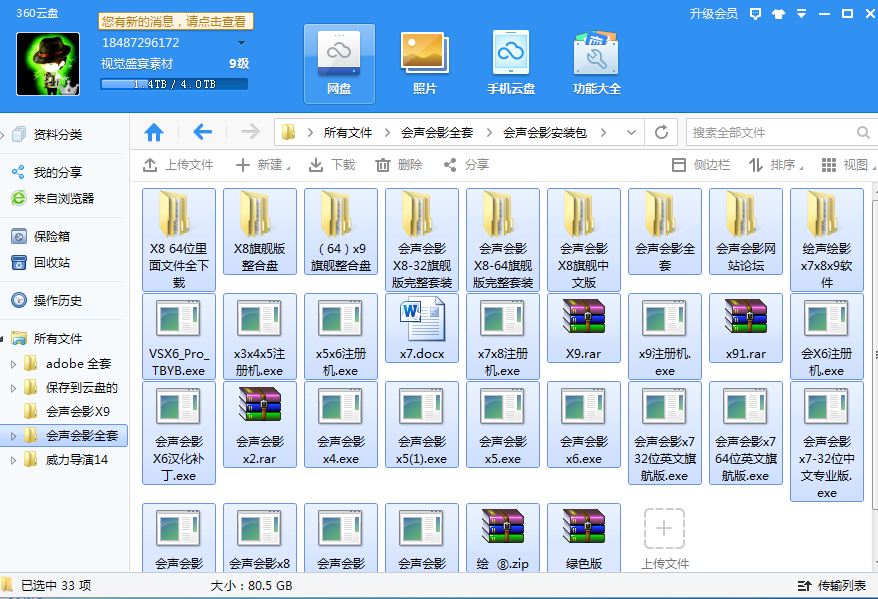Expand the 保存到云盘的 folder tree arrow
This screenshot has width=878, height=599.
(x=14, y=388)
